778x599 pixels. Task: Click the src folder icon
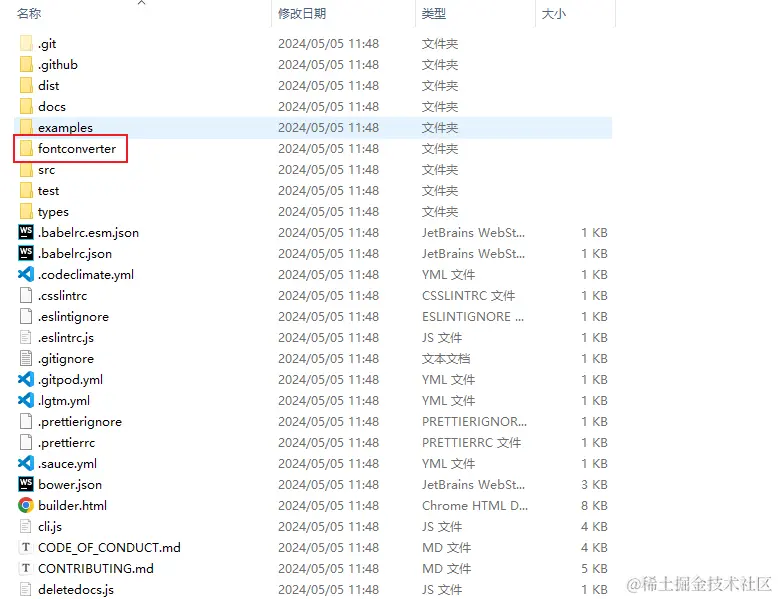coord(26,170)
